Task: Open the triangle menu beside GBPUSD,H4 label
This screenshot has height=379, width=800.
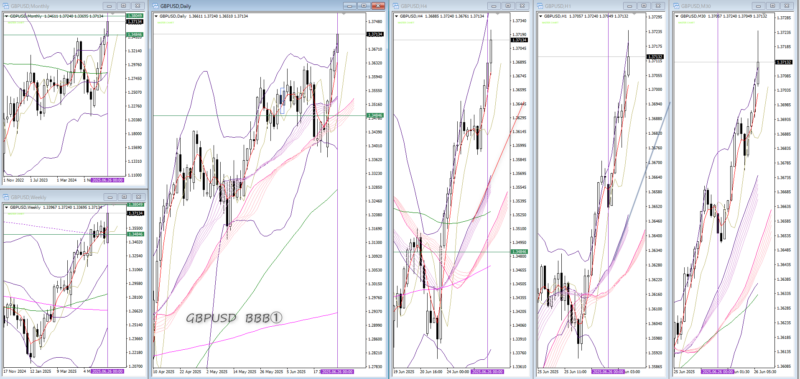Action: click(x=396, y=16)
